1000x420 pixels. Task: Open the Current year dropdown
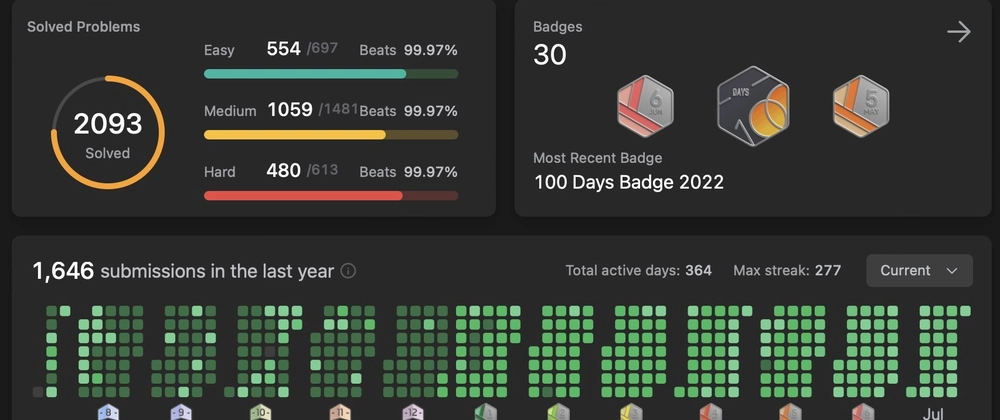pyautogui.click(x=919, y=270)
